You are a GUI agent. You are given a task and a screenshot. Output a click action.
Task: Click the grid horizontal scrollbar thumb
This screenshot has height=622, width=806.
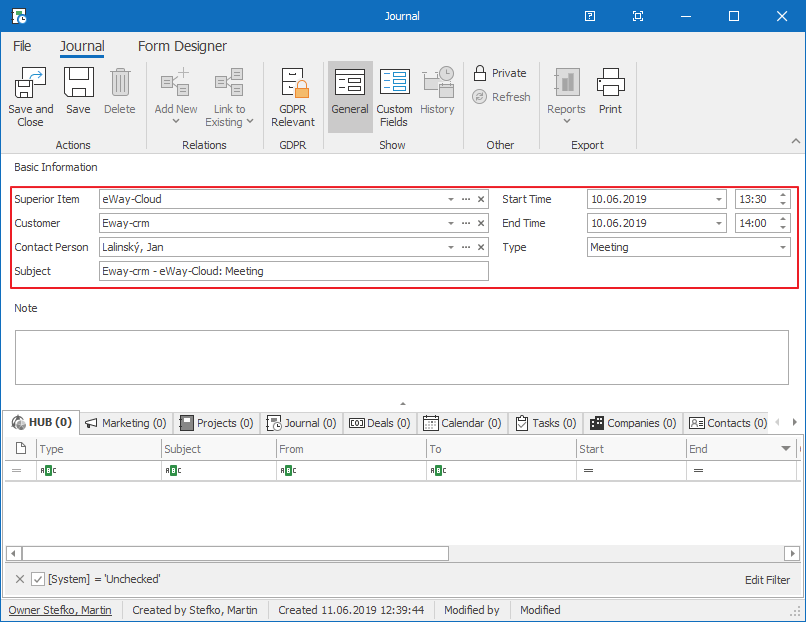point(235,554)
